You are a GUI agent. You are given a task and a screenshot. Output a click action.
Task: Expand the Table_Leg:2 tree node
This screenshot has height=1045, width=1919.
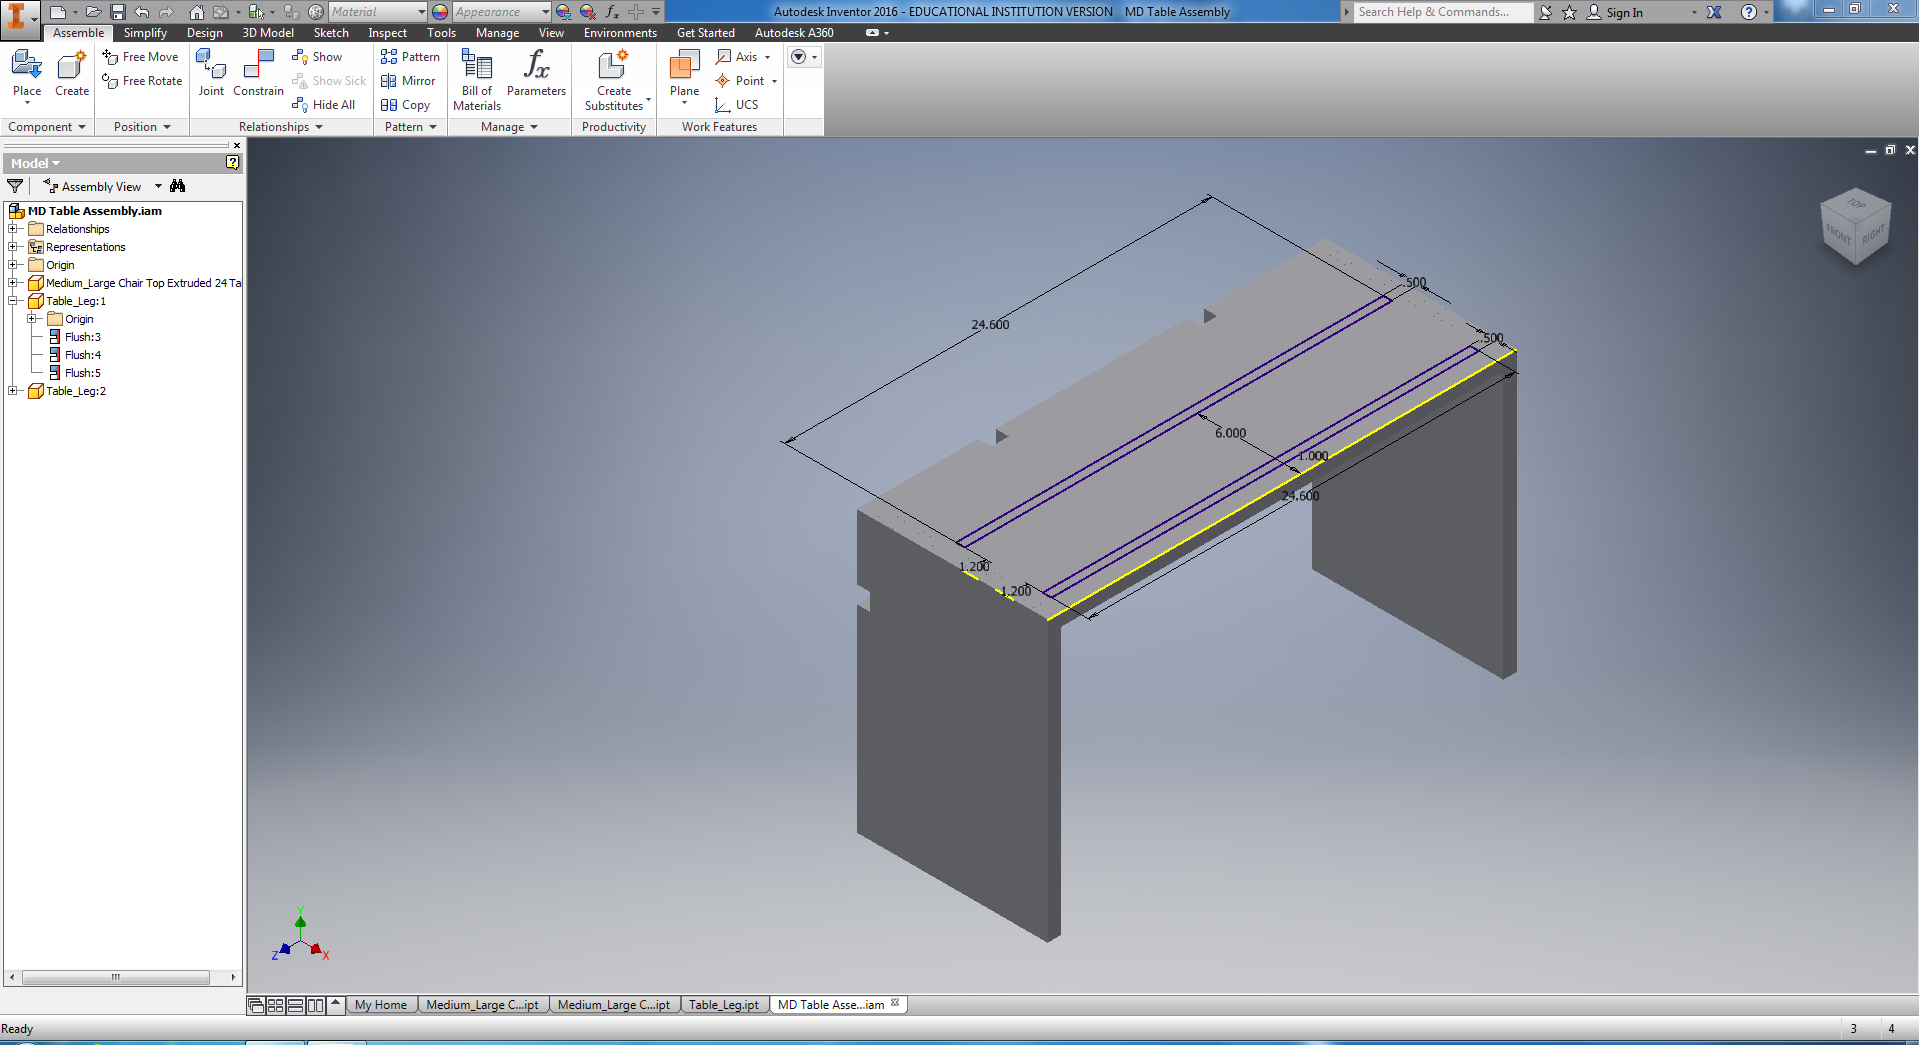tap(13, 391)
